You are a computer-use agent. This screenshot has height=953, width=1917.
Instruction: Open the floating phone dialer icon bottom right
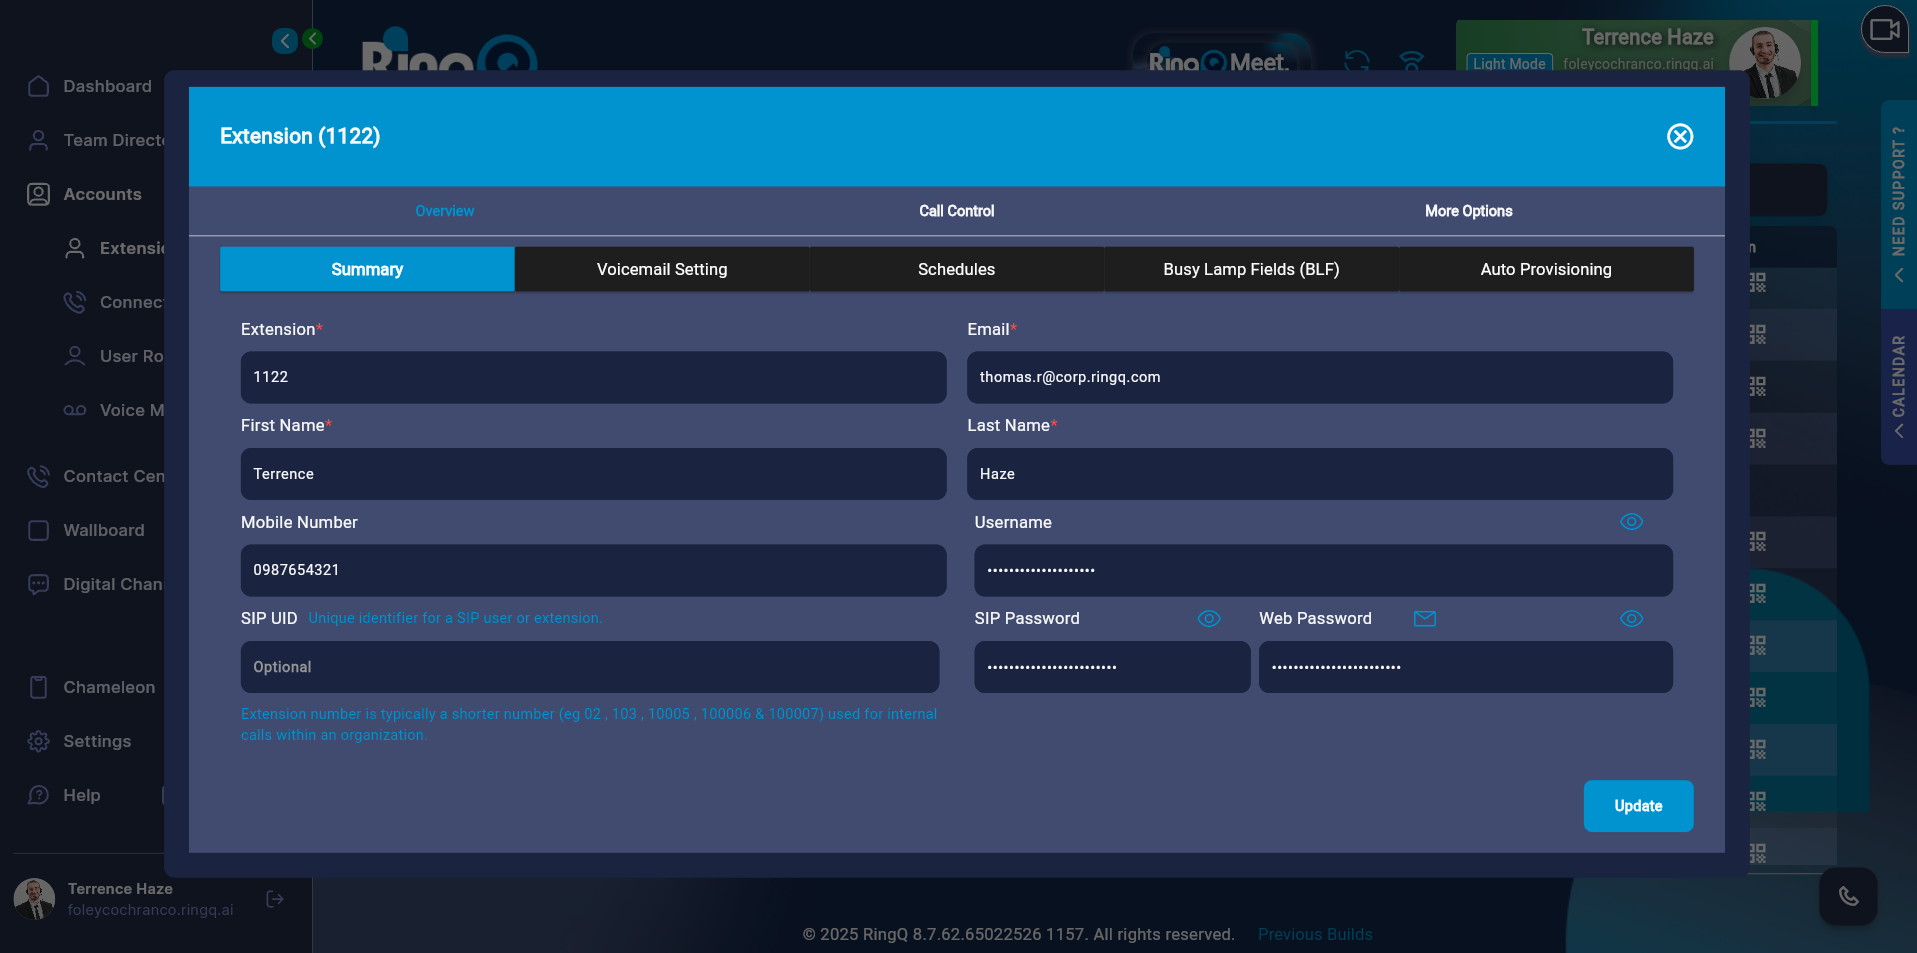coord(1848,897)
